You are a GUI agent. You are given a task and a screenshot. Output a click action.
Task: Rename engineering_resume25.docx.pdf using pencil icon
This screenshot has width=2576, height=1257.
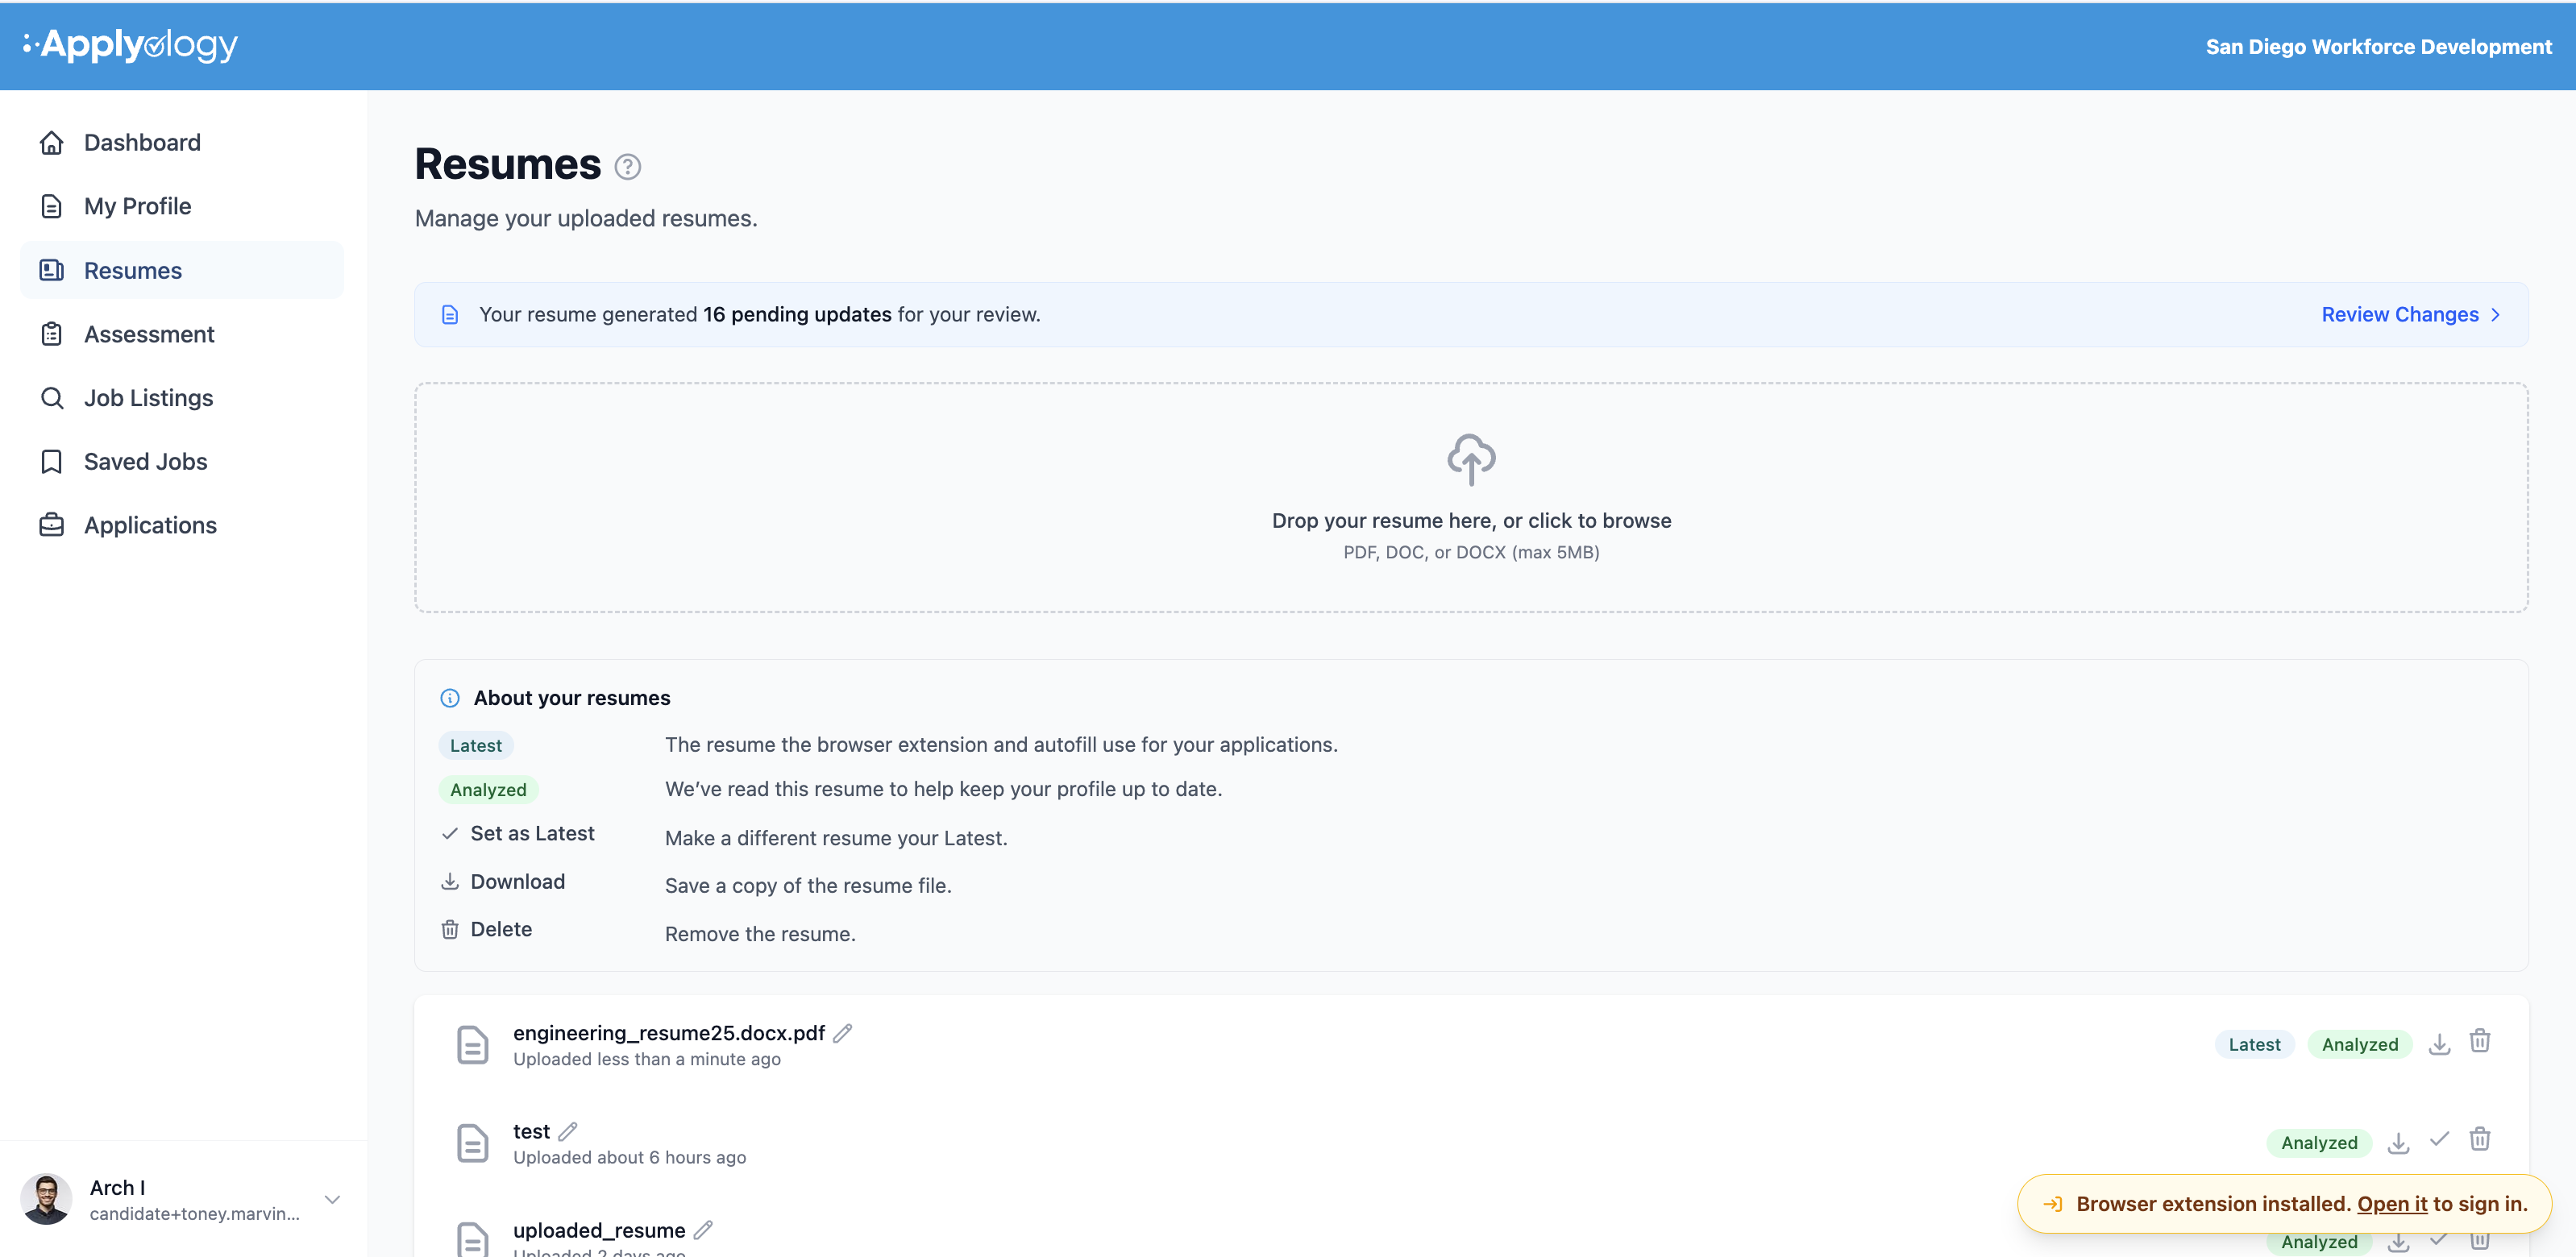tap(843, 1033)
